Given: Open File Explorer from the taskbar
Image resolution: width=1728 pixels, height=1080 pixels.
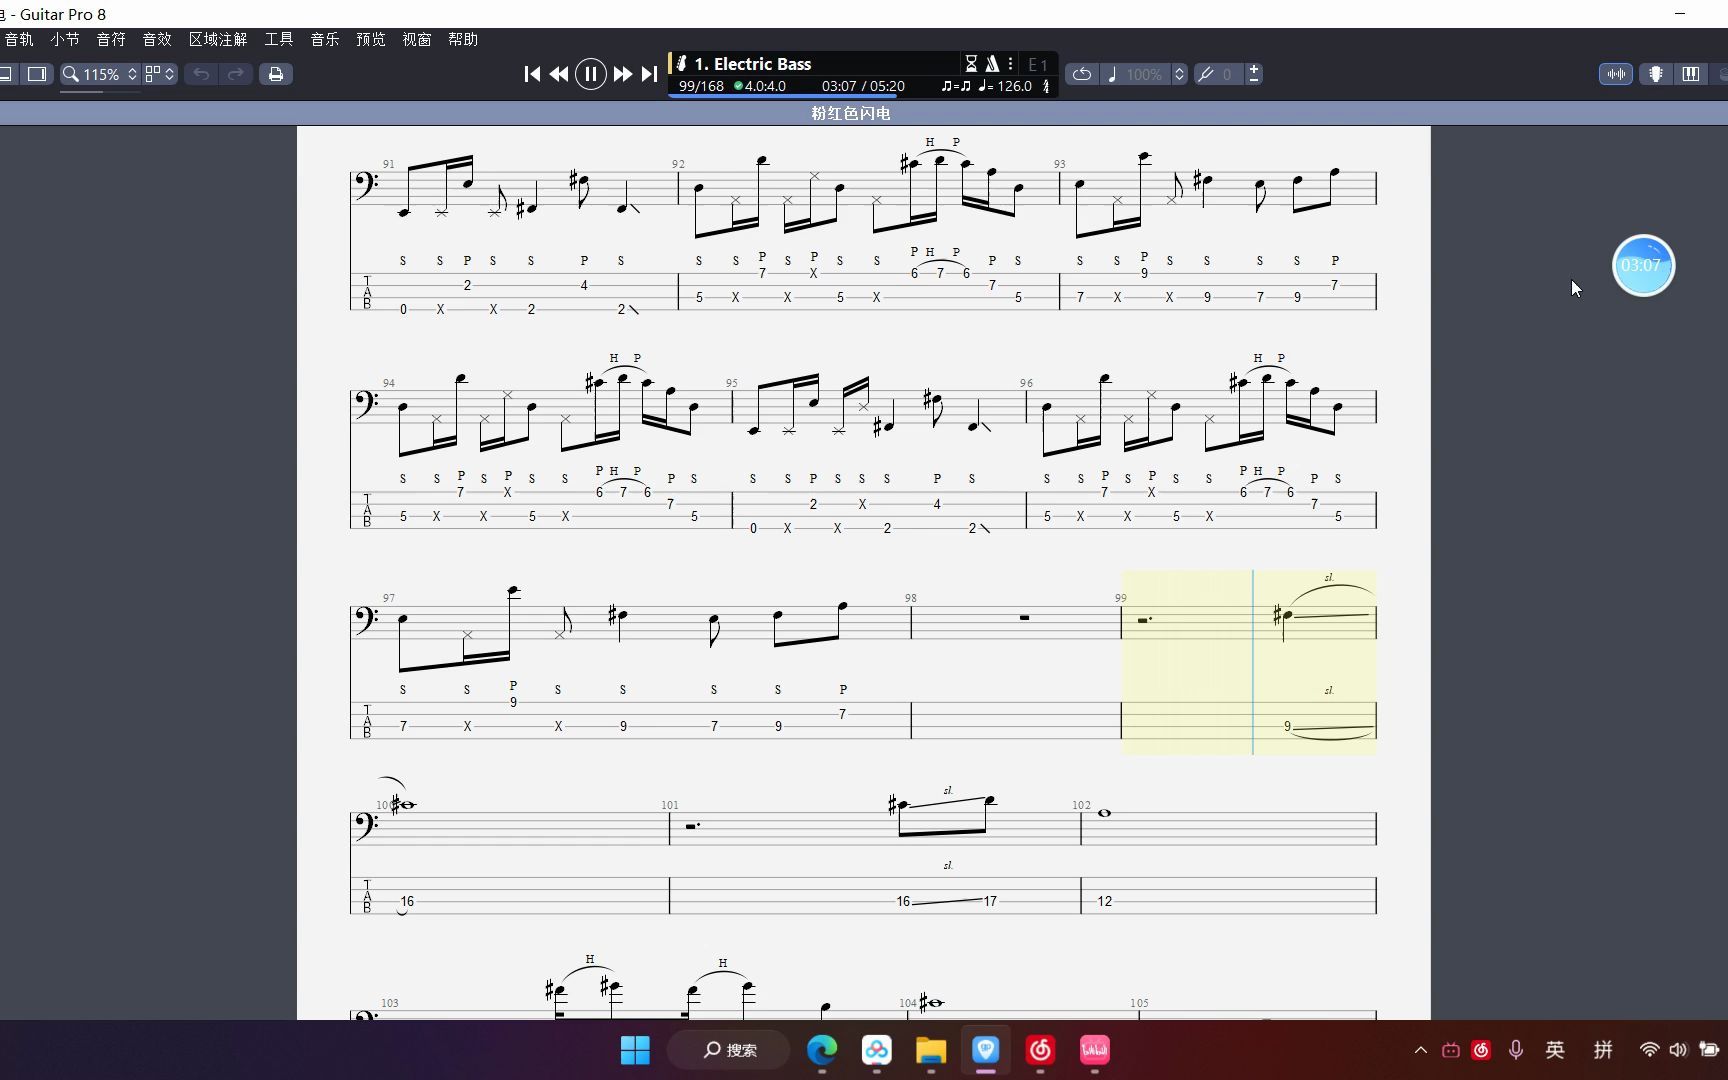Looking at the screenshot, I should (x=931, y=1050).
